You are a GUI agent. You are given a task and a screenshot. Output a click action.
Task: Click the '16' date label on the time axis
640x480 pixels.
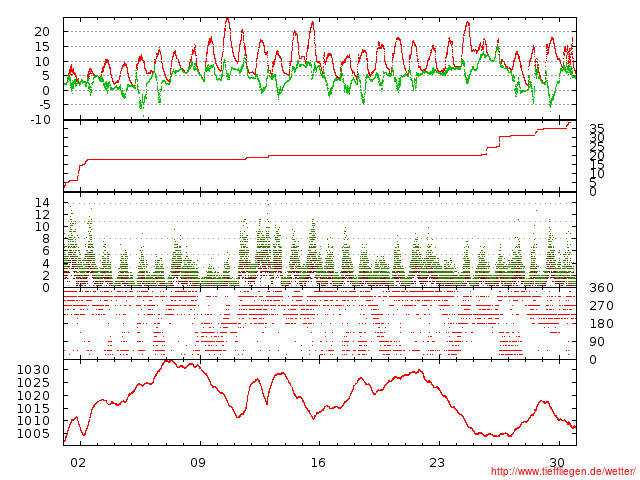(x=318, y=462)
